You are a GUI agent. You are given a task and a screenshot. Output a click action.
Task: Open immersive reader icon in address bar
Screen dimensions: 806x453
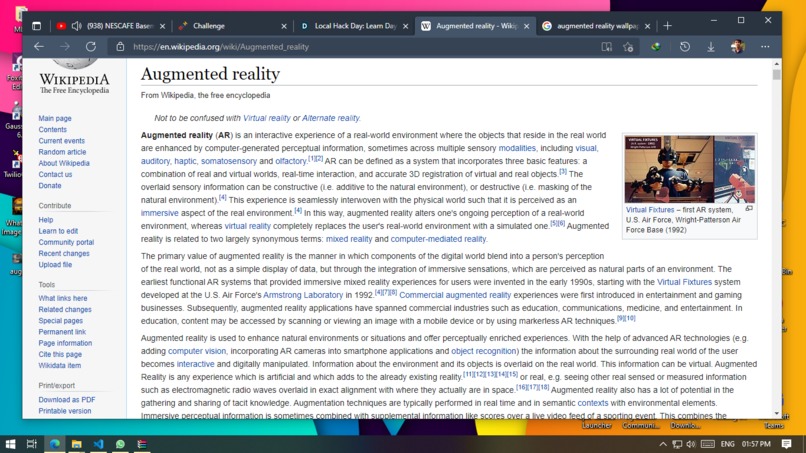(x=607, y=47)
